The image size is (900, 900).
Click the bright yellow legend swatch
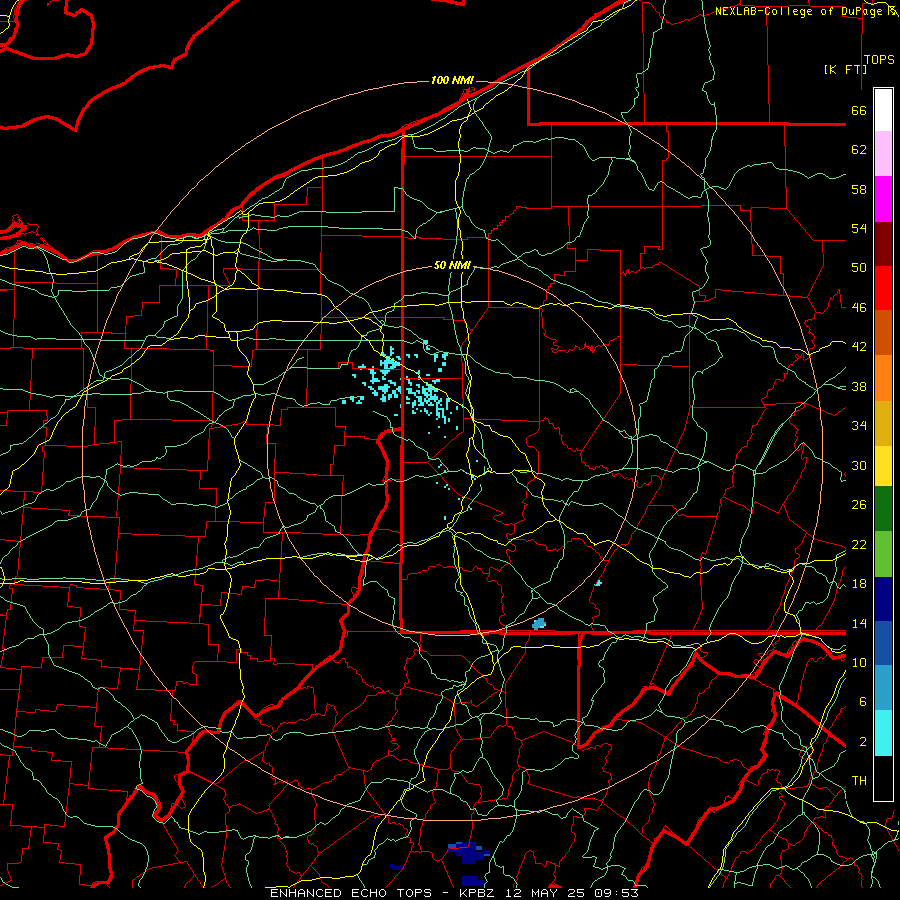[x=883, y=466]
